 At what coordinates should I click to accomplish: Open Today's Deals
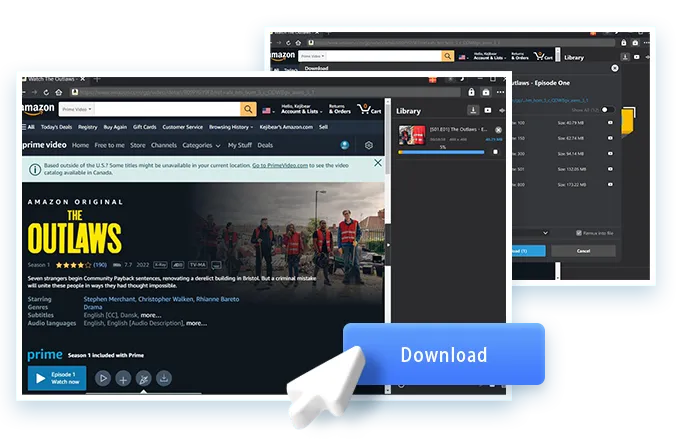[x=56, y=127]
